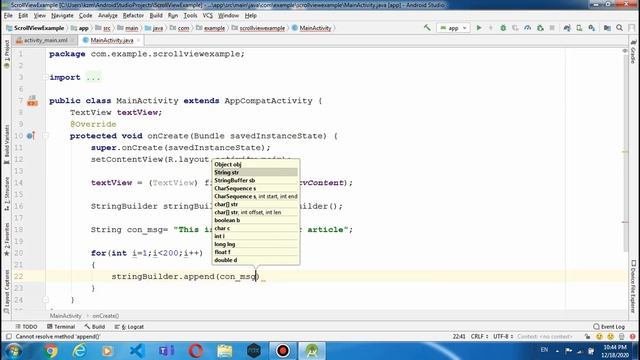Open the Favorites sidebar panel
Viewport: 640px width, 360px height.
click(6, 240)
